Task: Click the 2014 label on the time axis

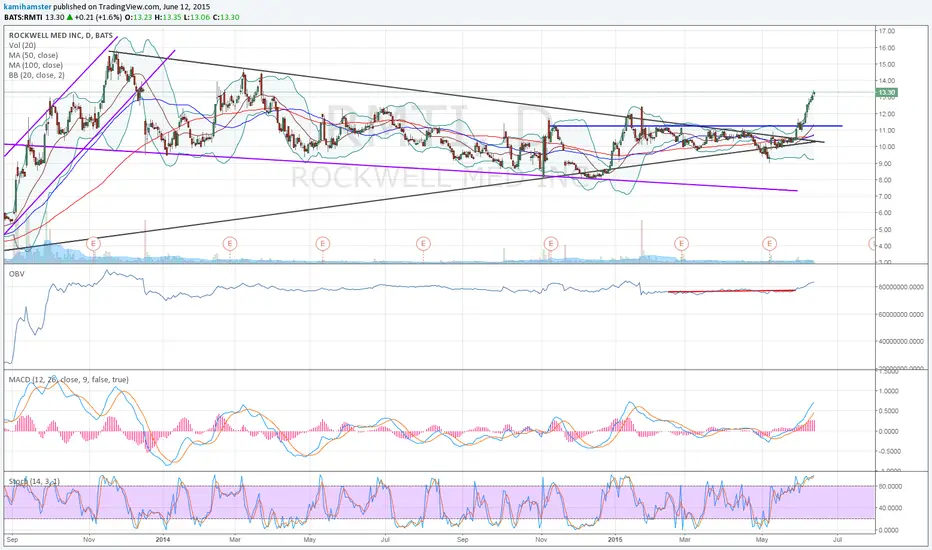Action: click(163, 540)
